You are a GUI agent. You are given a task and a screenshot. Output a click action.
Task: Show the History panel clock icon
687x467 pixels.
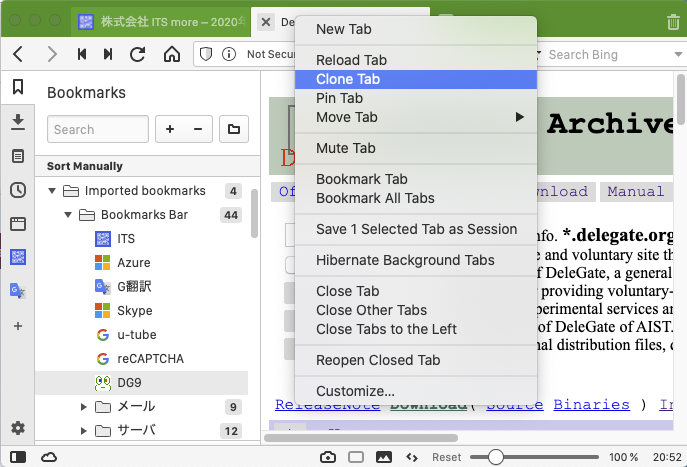pyautogui.click(x=17, y=190)
